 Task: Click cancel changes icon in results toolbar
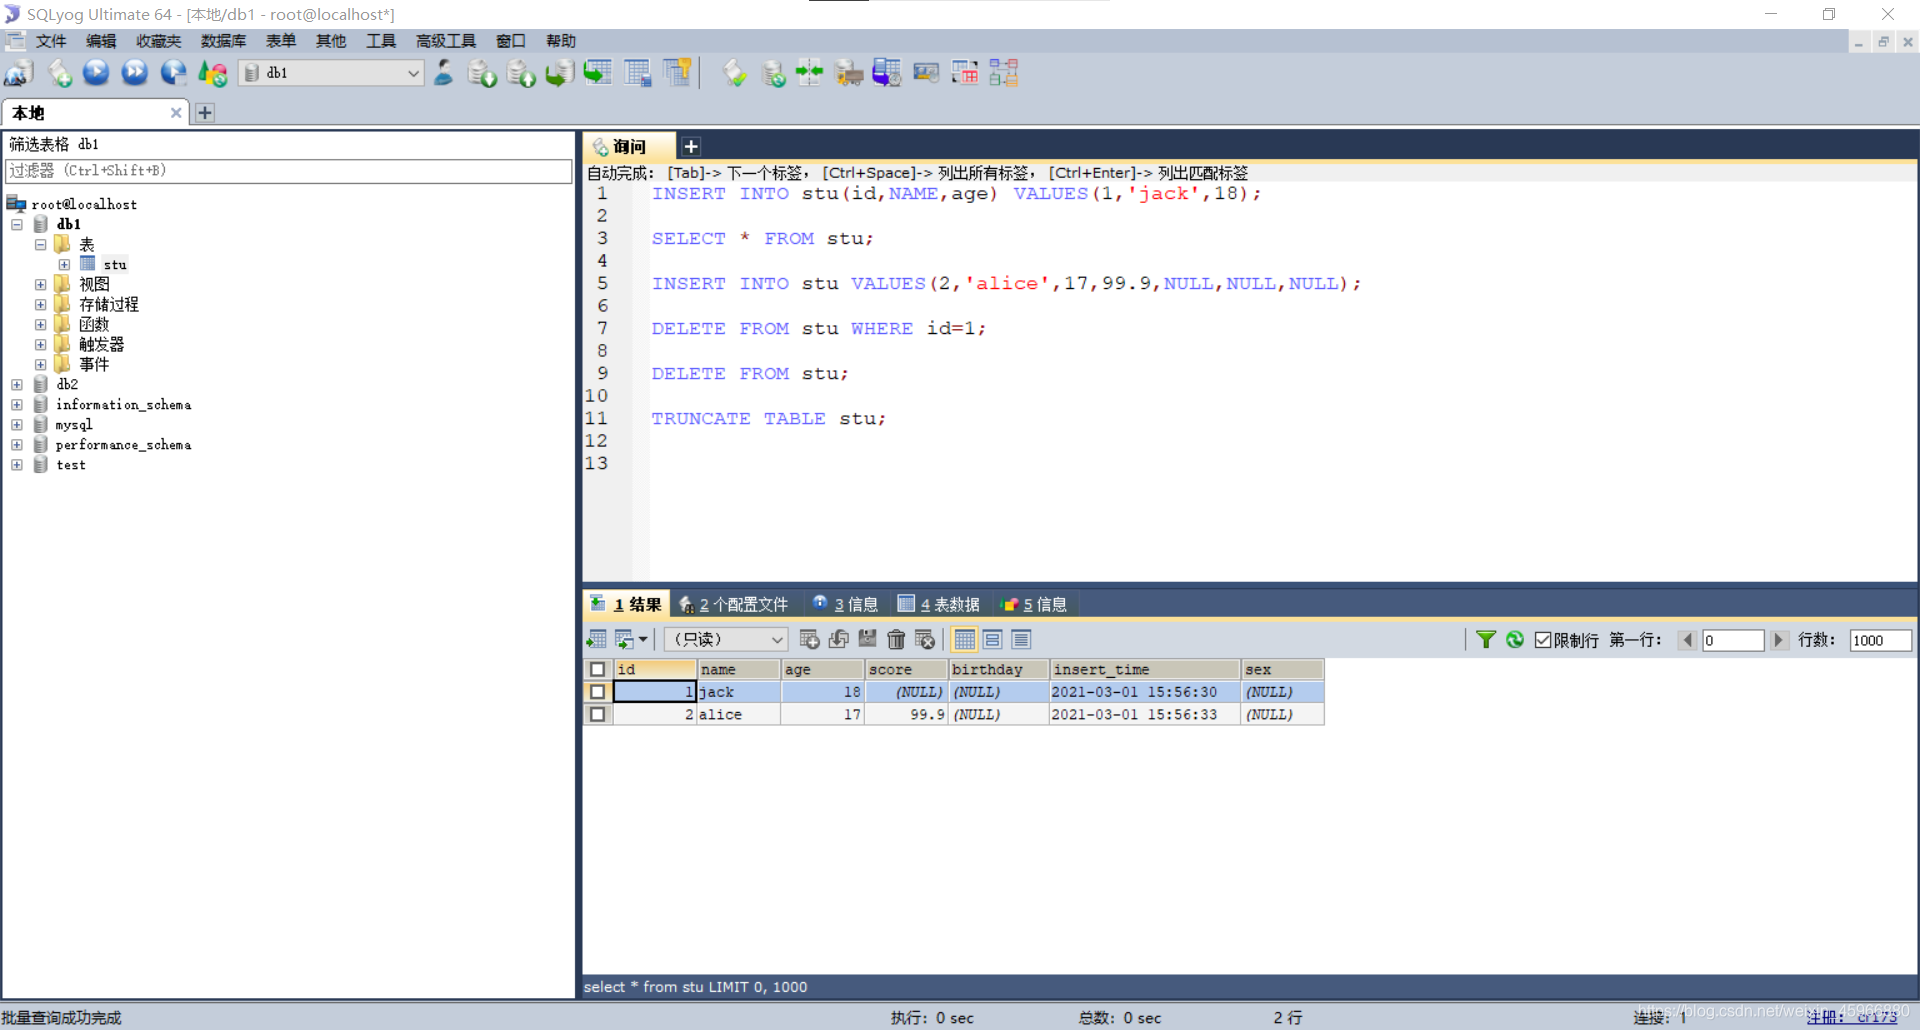925,639
